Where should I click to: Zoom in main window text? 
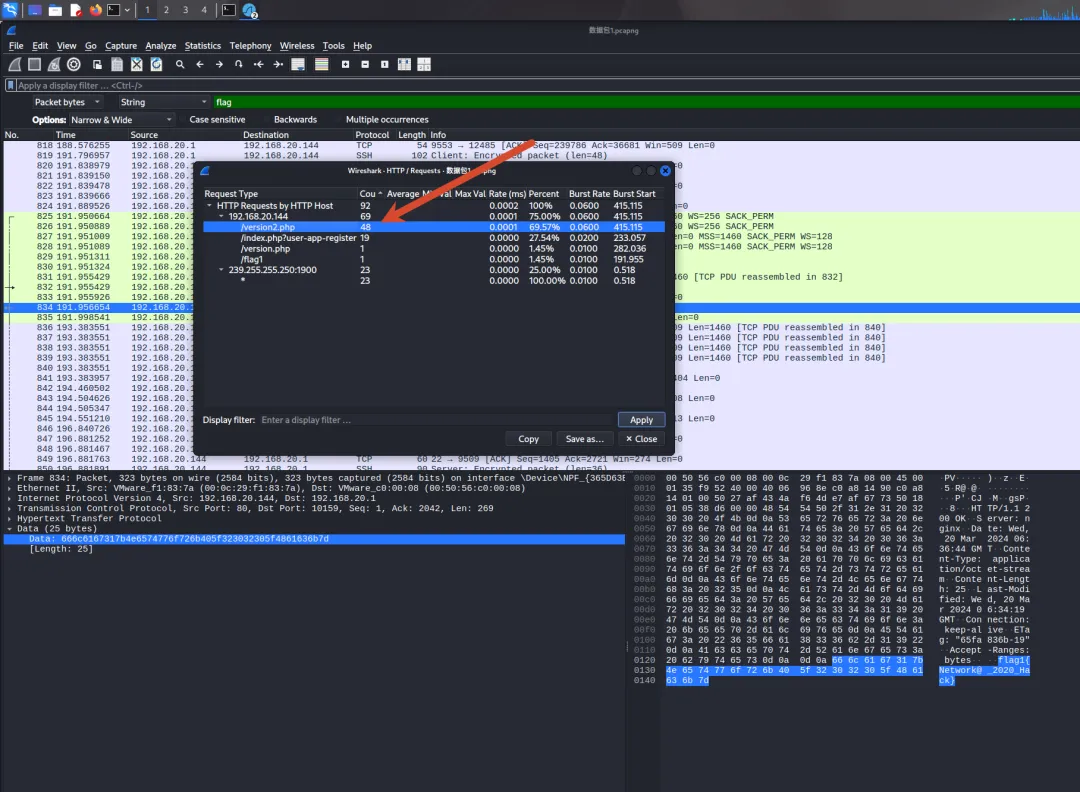[345, 65]
